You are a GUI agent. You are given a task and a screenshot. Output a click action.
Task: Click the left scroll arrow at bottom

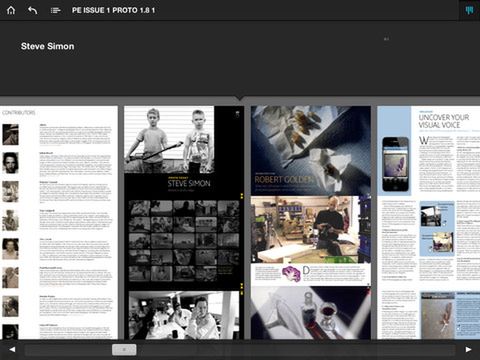click(x=12, y=349)
